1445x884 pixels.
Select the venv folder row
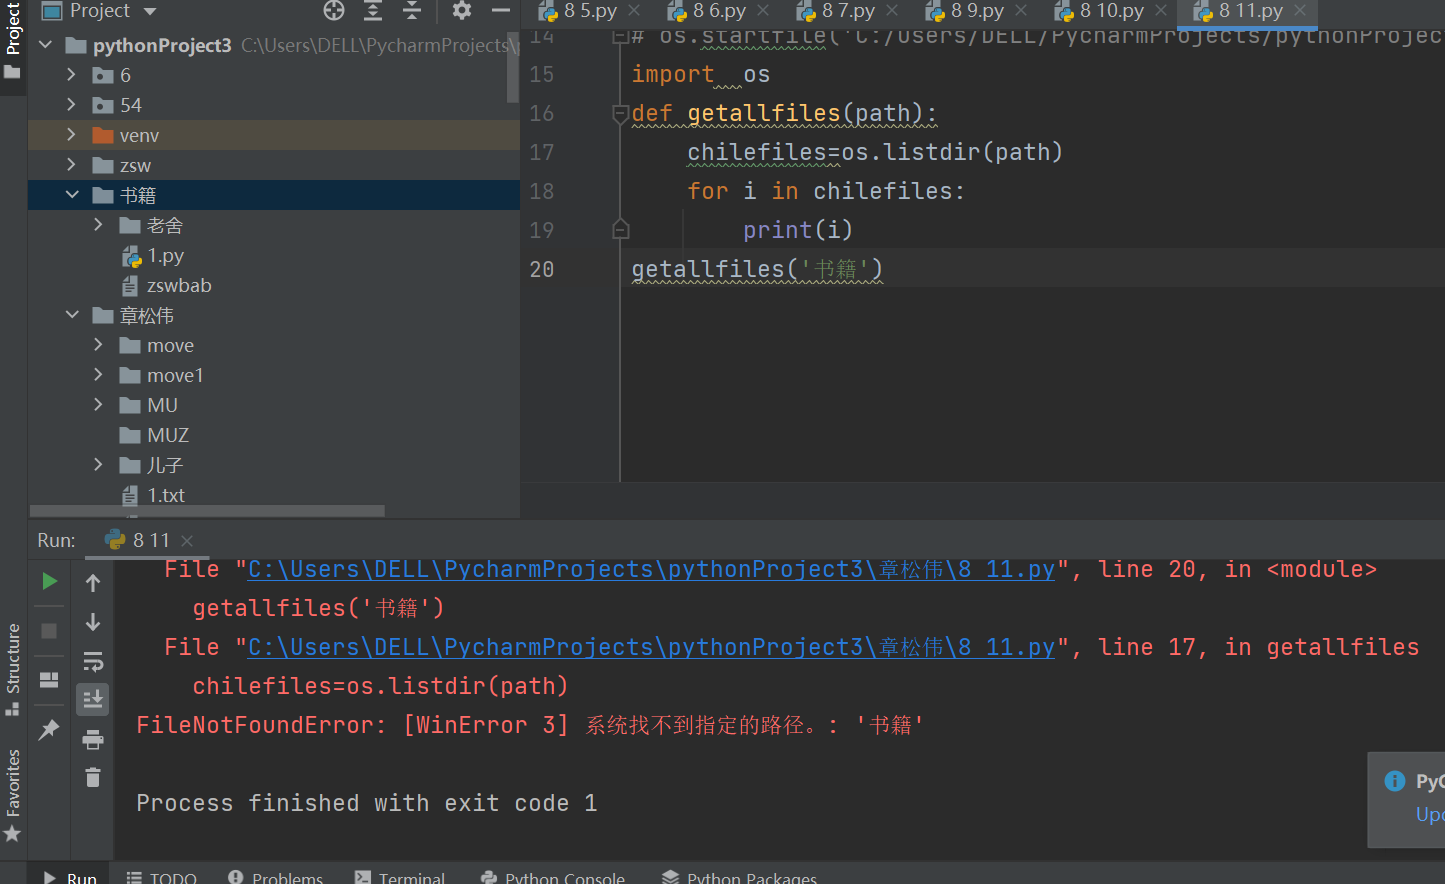click(274, 135)
